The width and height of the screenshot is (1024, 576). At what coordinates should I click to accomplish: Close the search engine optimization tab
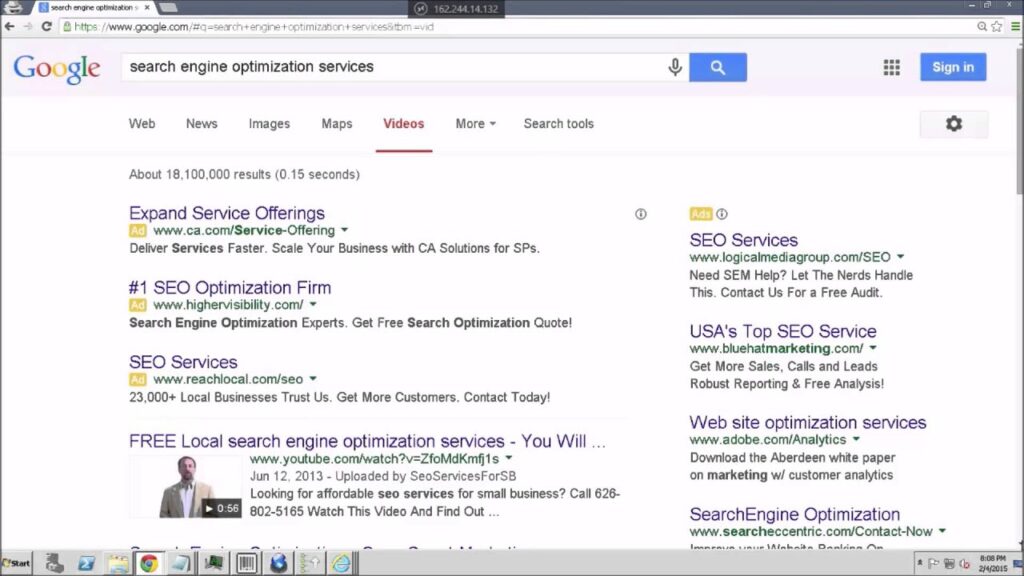point(147,7)
